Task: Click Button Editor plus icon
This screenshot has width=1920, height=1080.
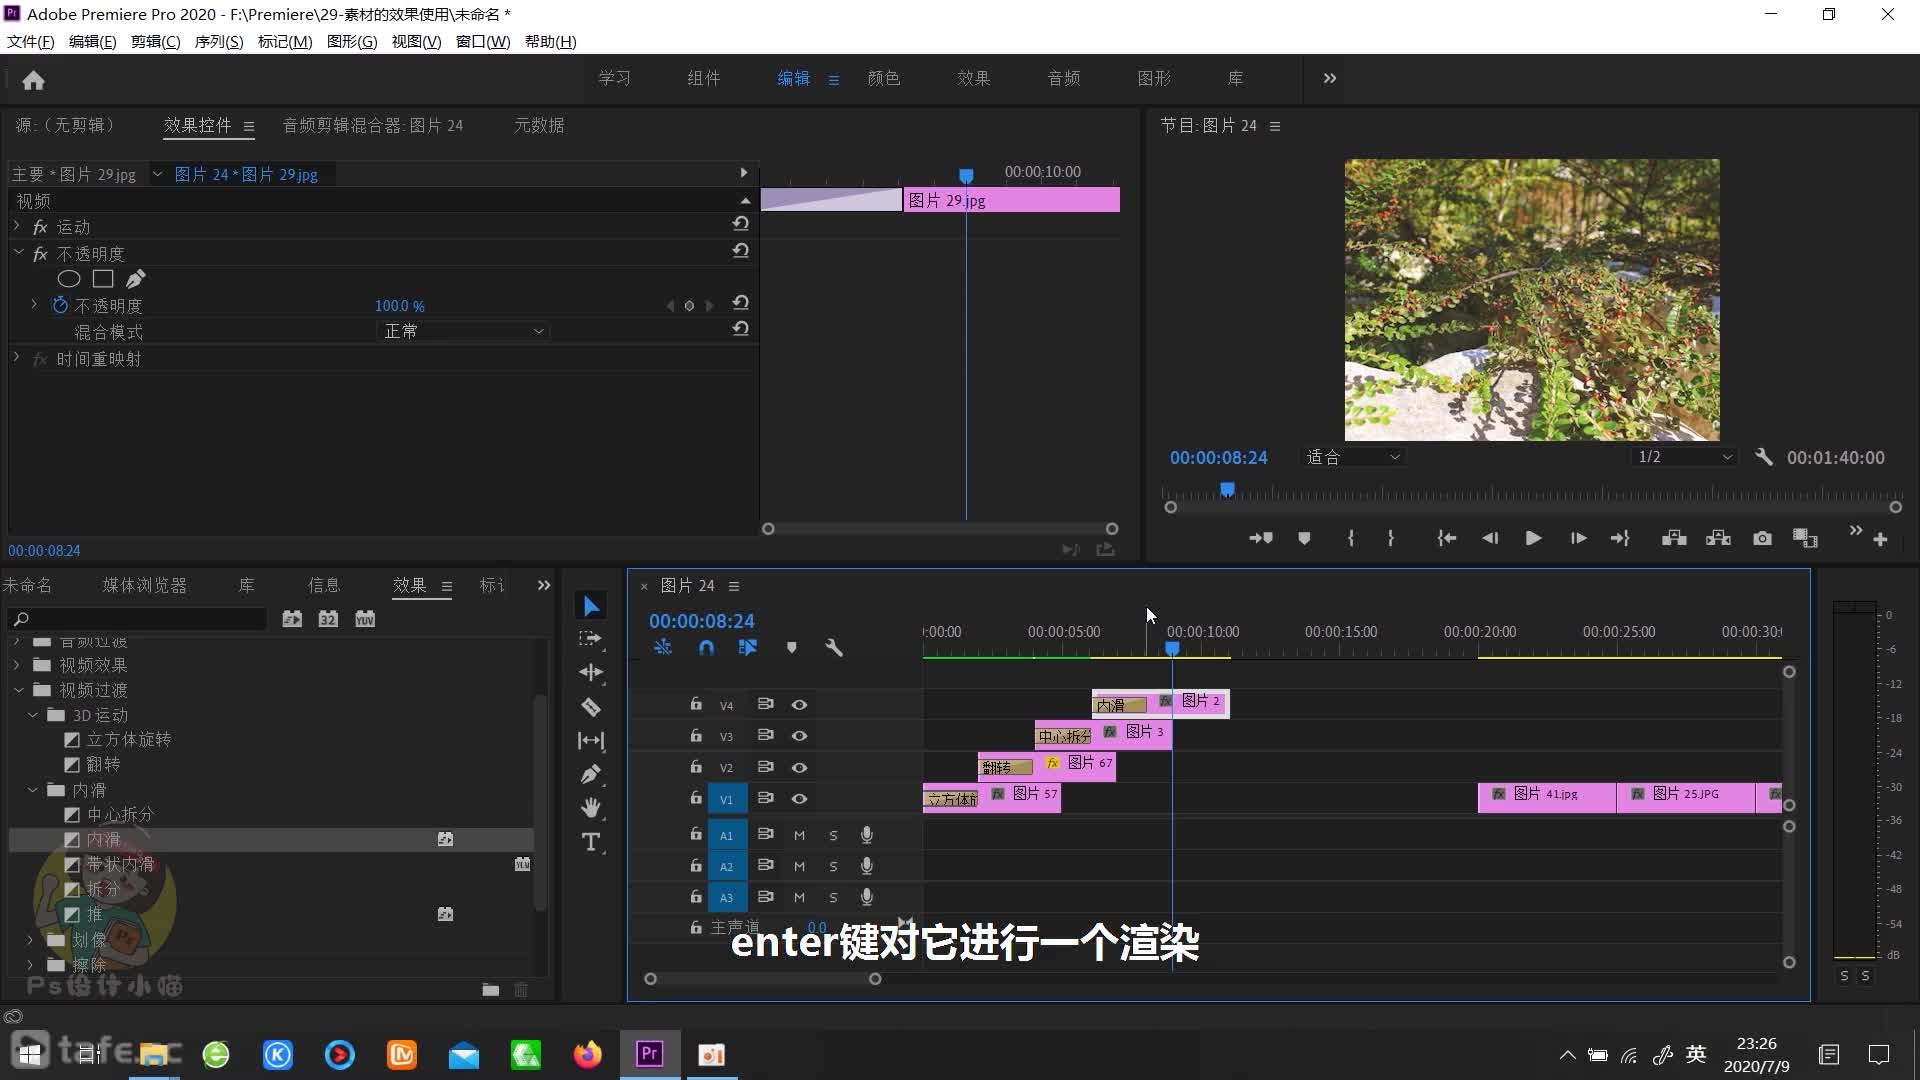Action: pyautogui.click(x=1880, y=539)
